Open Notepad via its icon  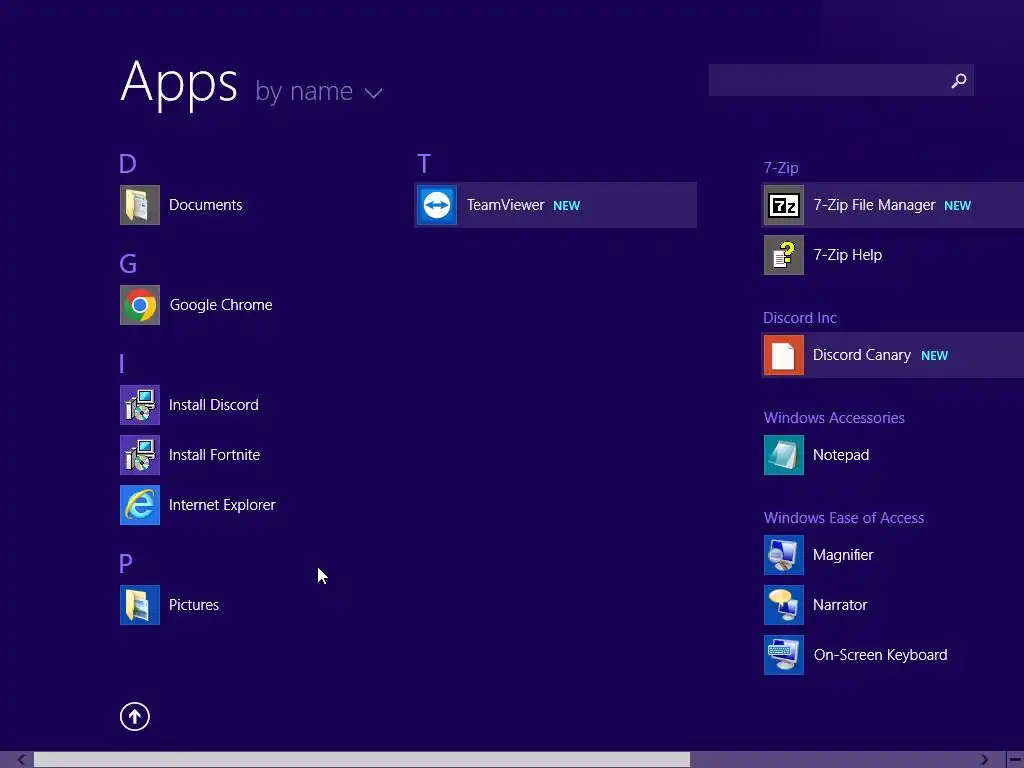click(x=784, y=455)
